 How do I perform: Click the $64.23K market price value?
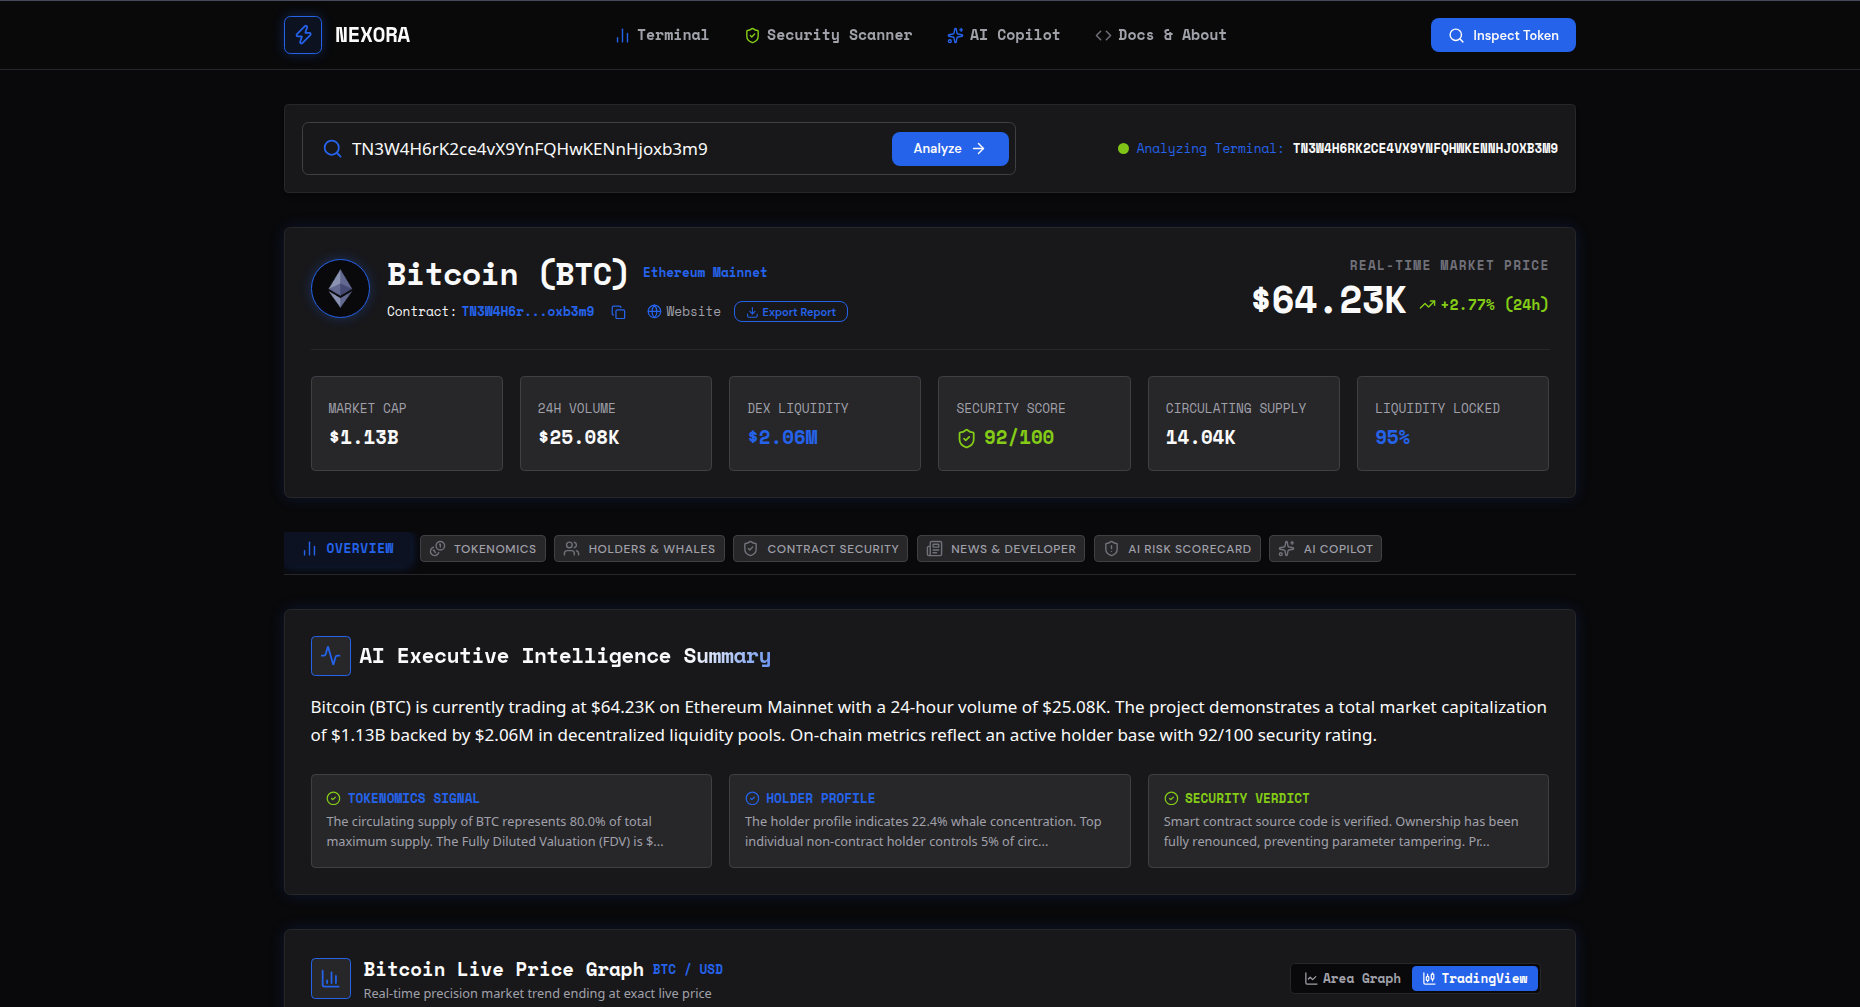point(1329,300)
